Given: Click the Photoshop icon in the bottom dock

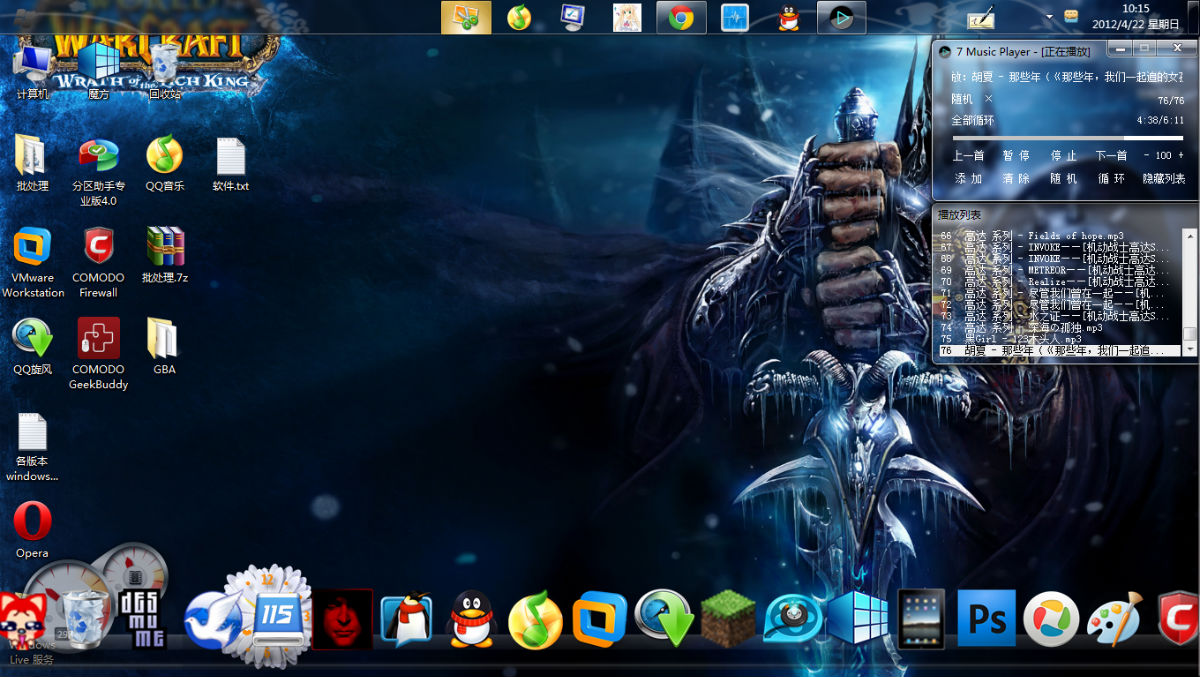Looking at the screenshot, I should [986, 618].
